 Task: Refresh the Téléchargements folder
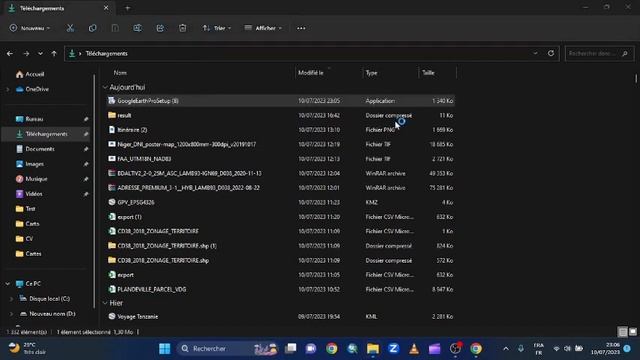[551, 53]
